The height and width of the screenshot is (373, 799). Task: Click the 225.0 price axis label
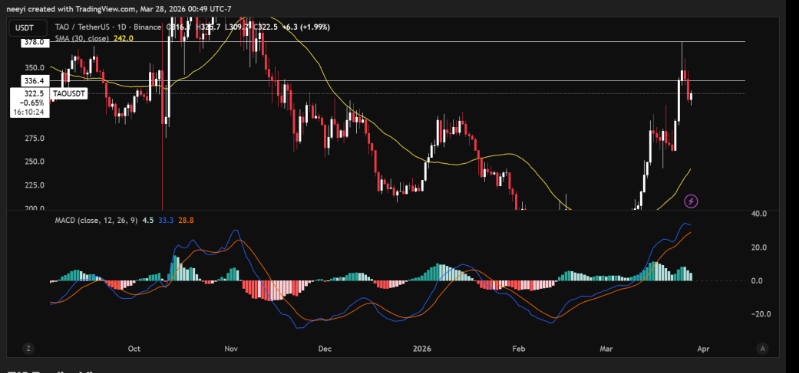pyautogui.click(x=35, y=185)
